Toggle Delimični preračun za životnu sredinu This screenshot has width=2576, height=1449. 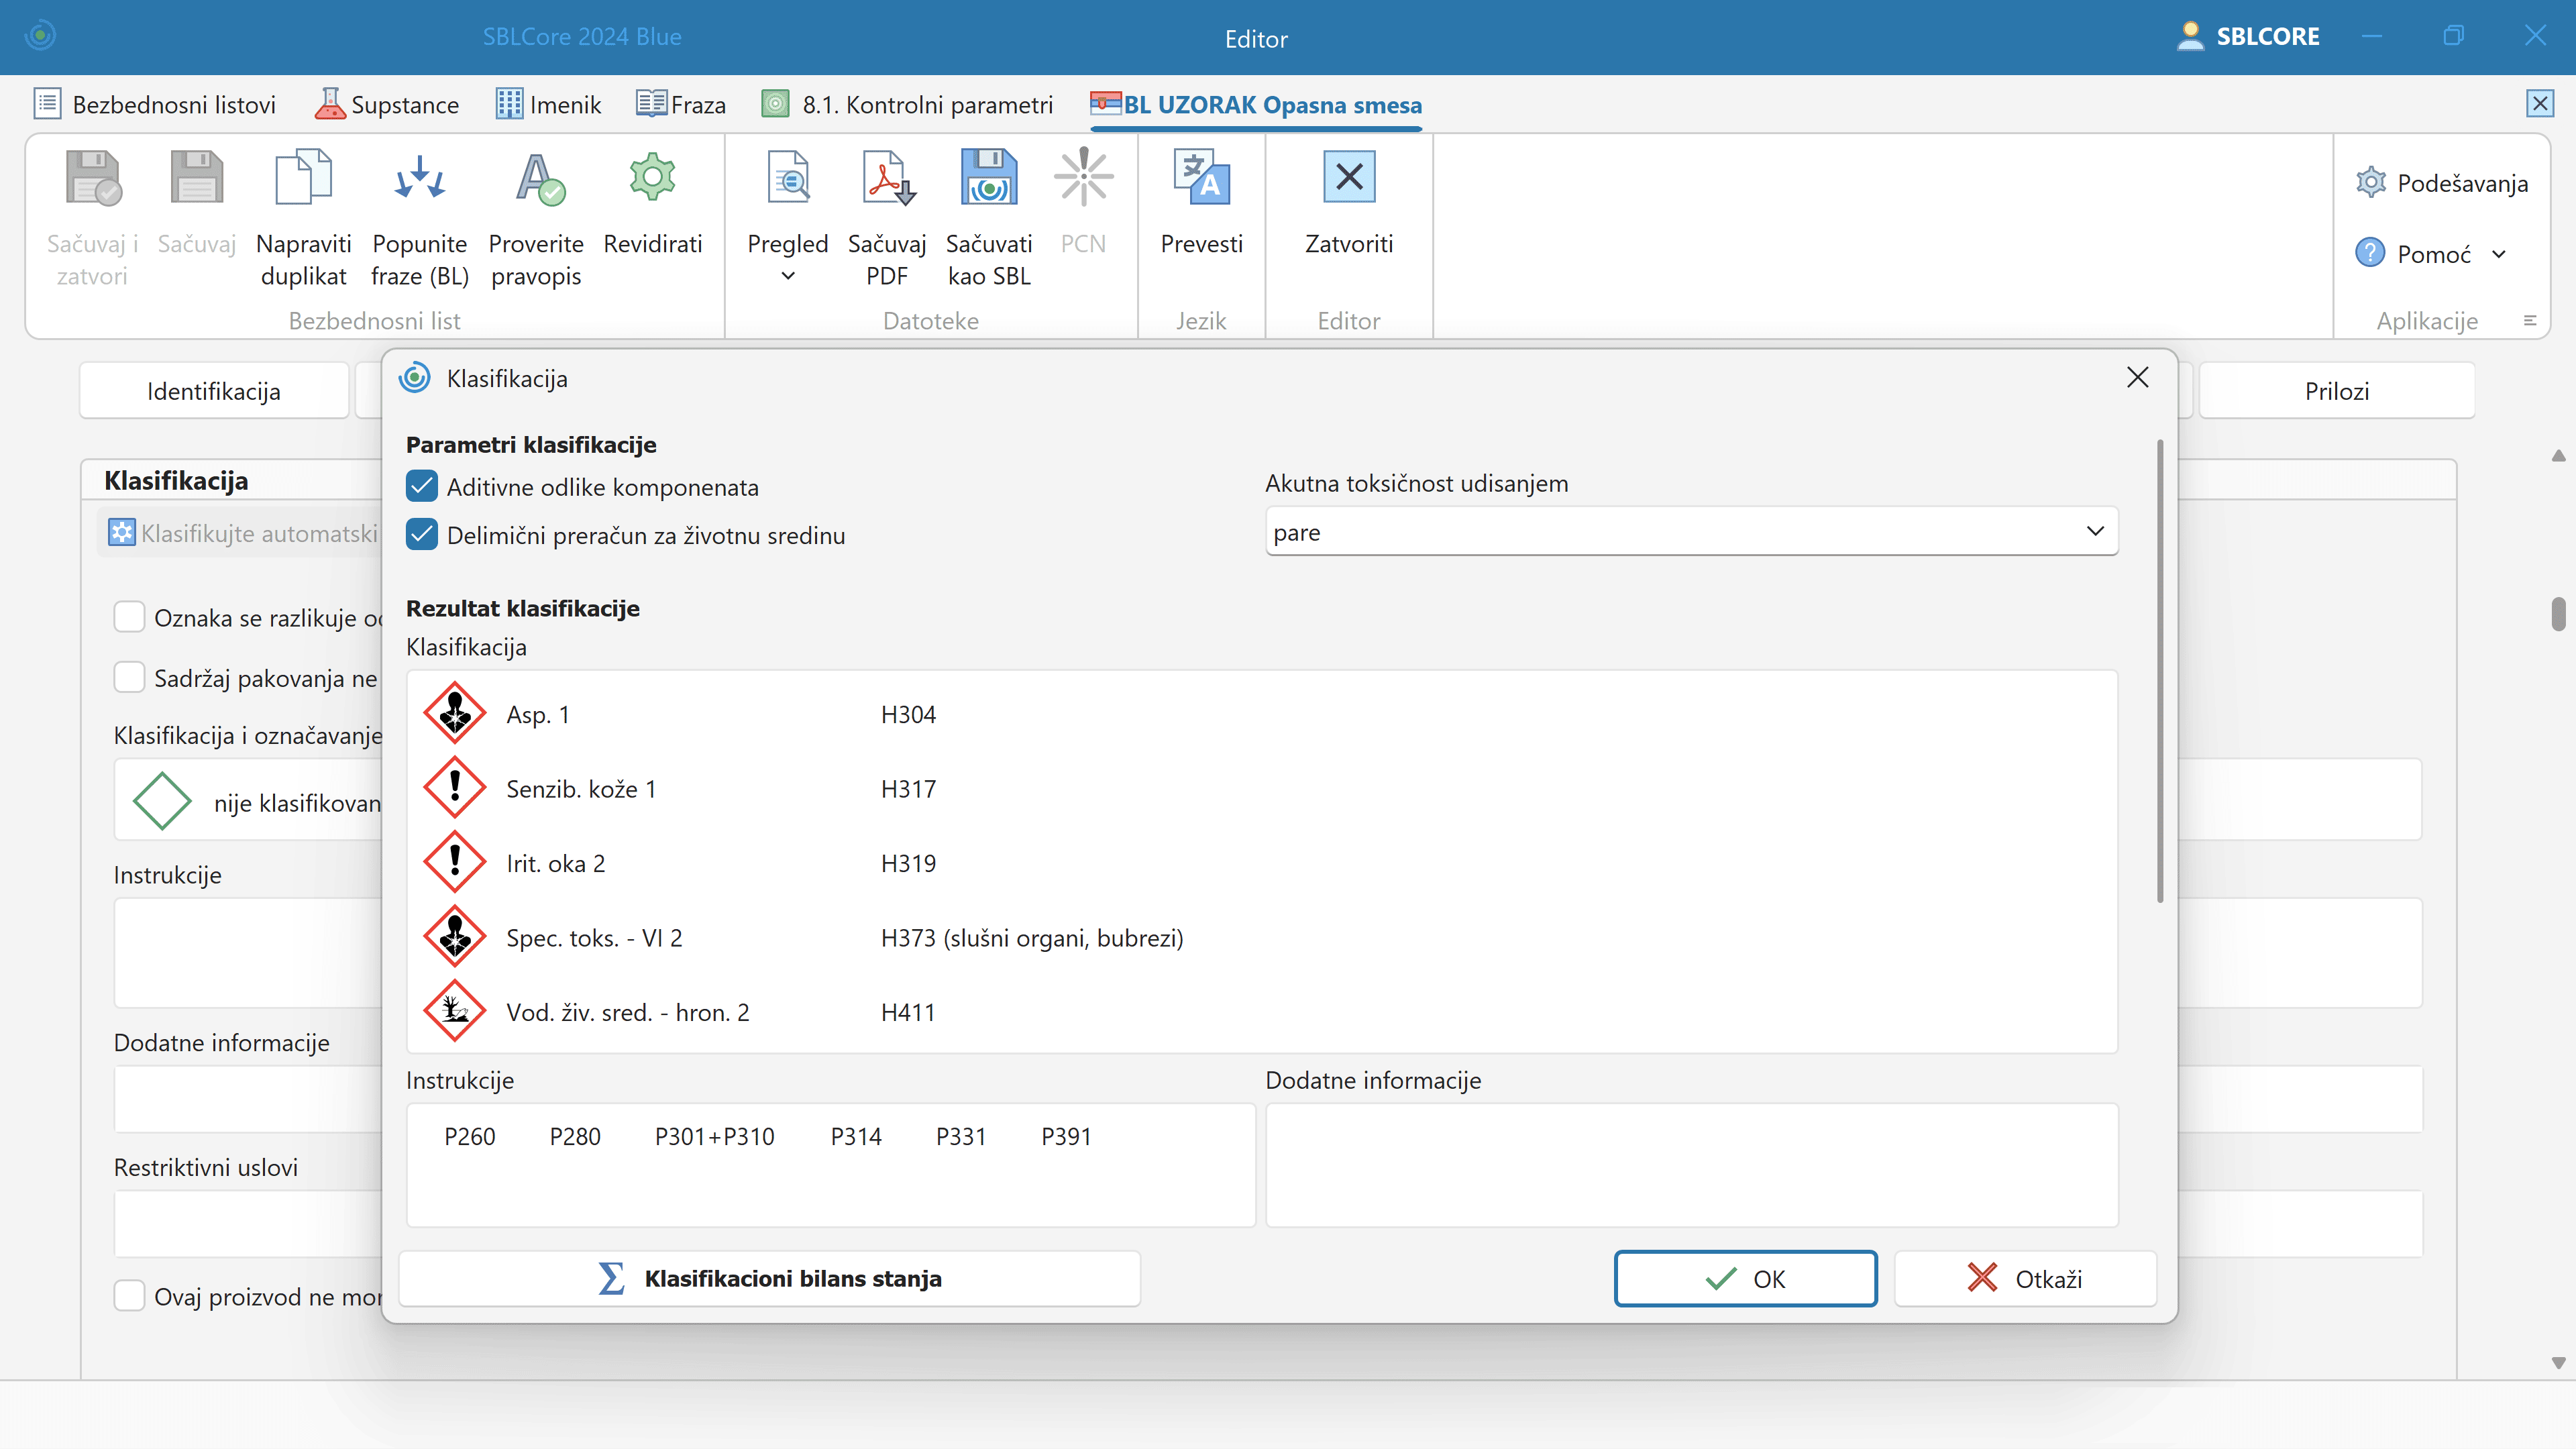tap(422, 535)
